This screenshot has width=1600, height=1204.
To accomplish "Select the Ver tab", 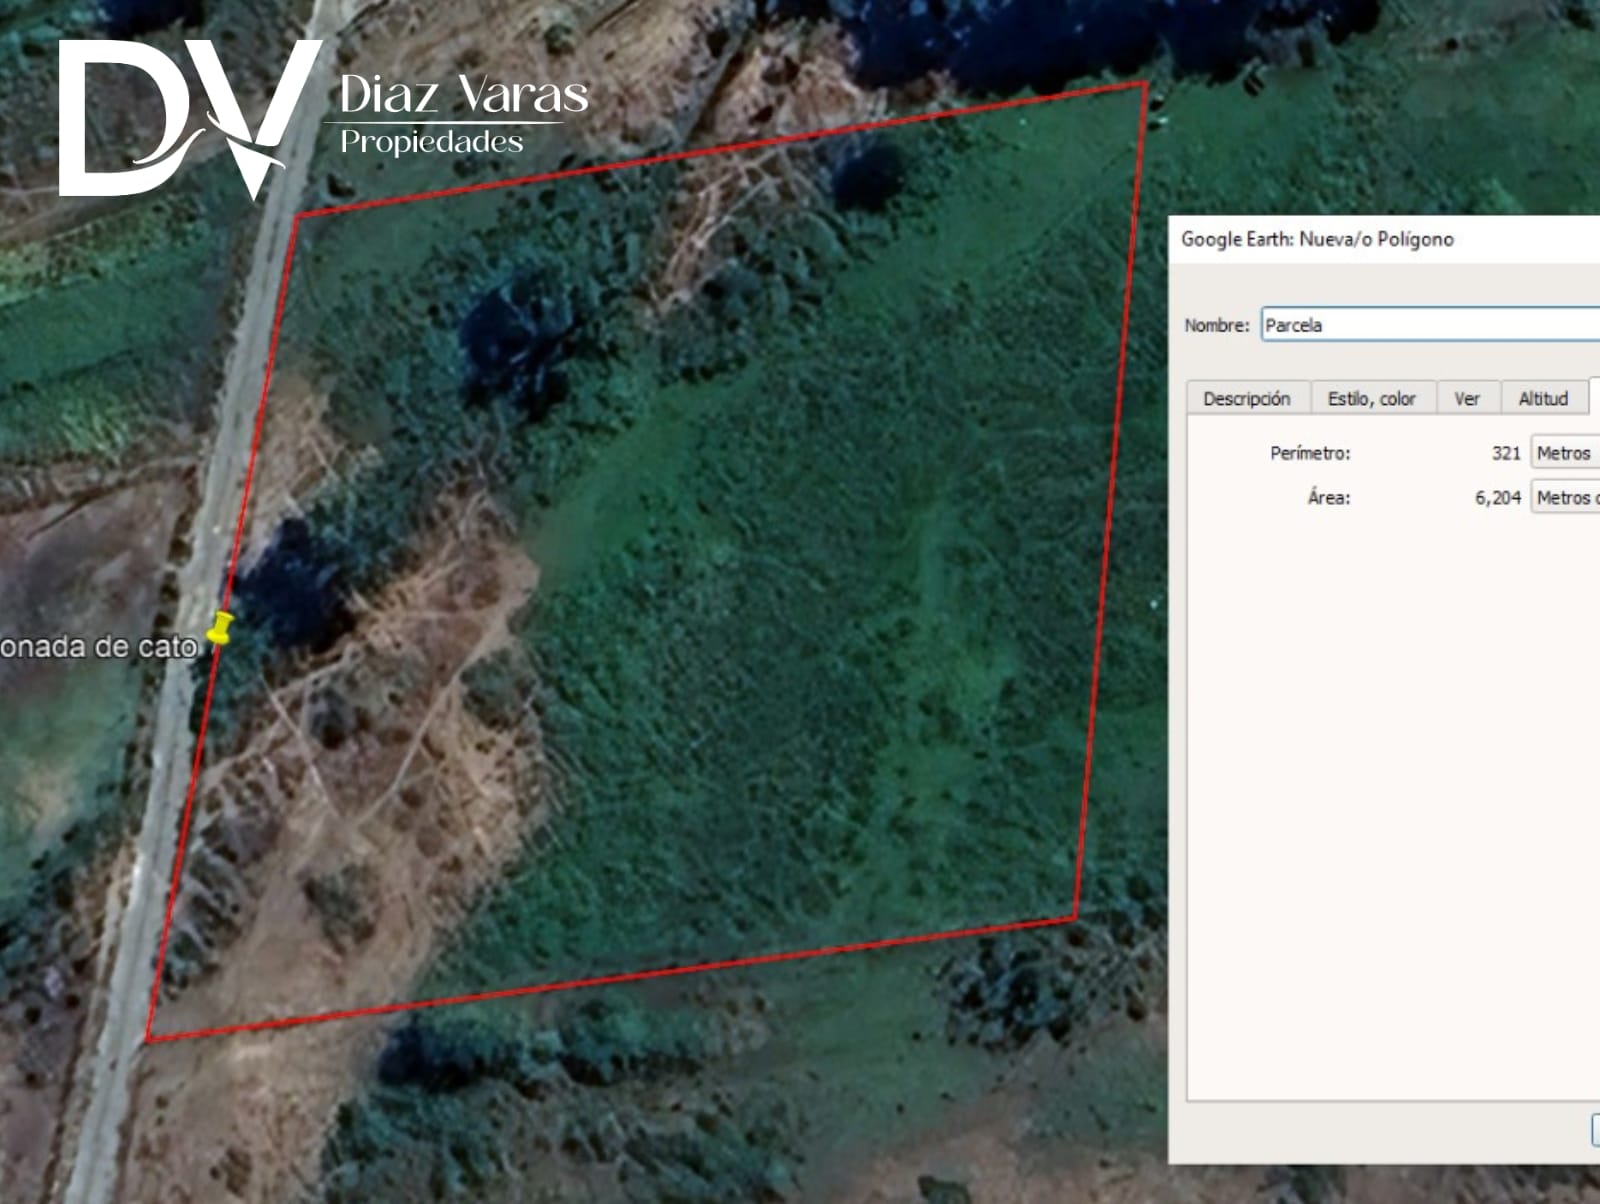I will [x=1466, y=398].
